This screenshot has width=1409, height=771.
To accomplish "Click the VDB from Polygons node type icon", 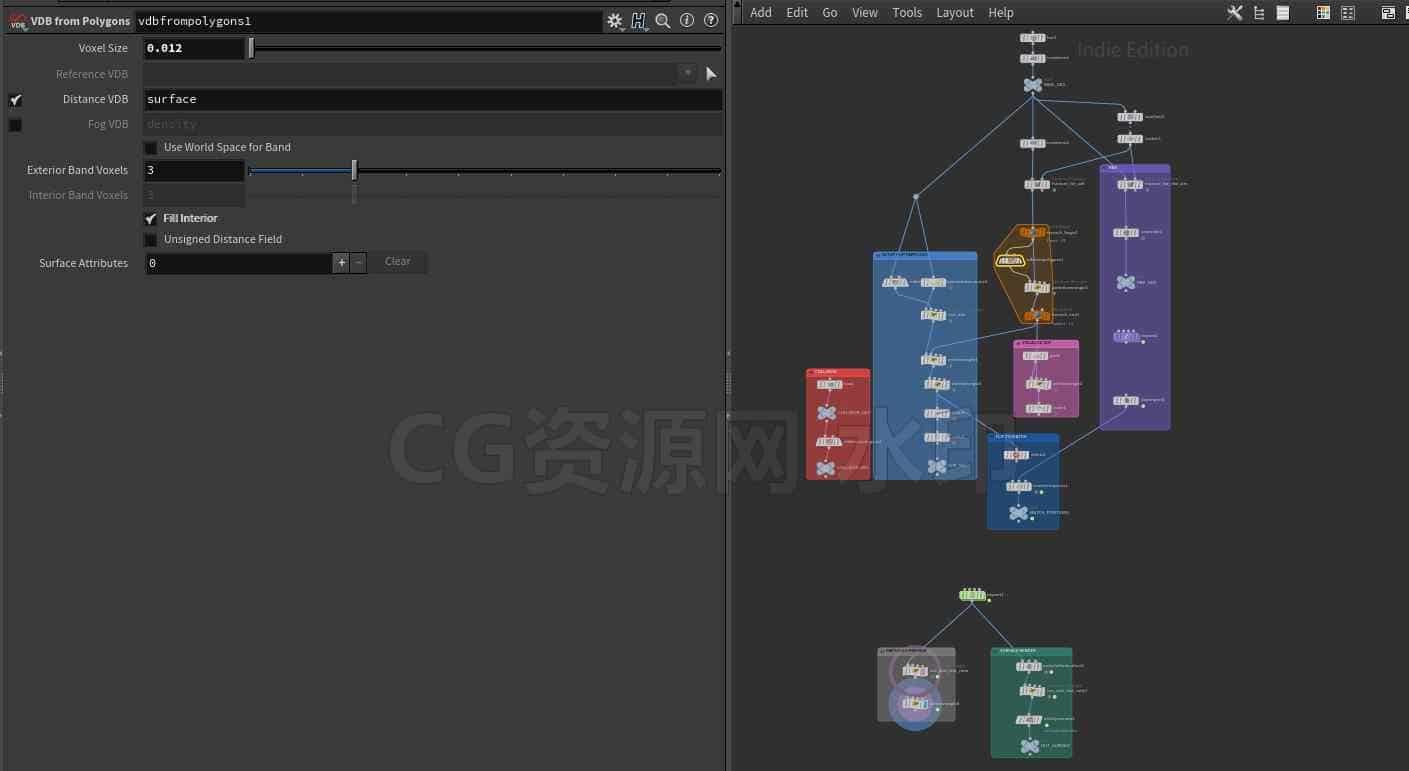I will [17, 20].
